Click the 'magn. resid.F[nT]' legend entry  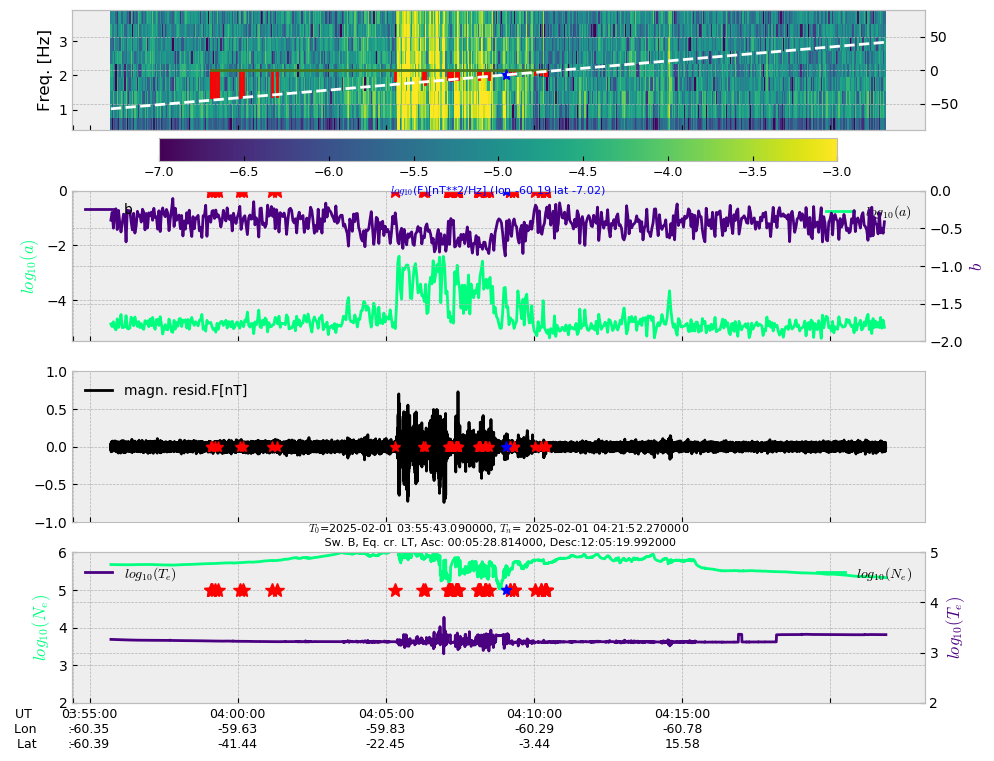click(166, 390)
